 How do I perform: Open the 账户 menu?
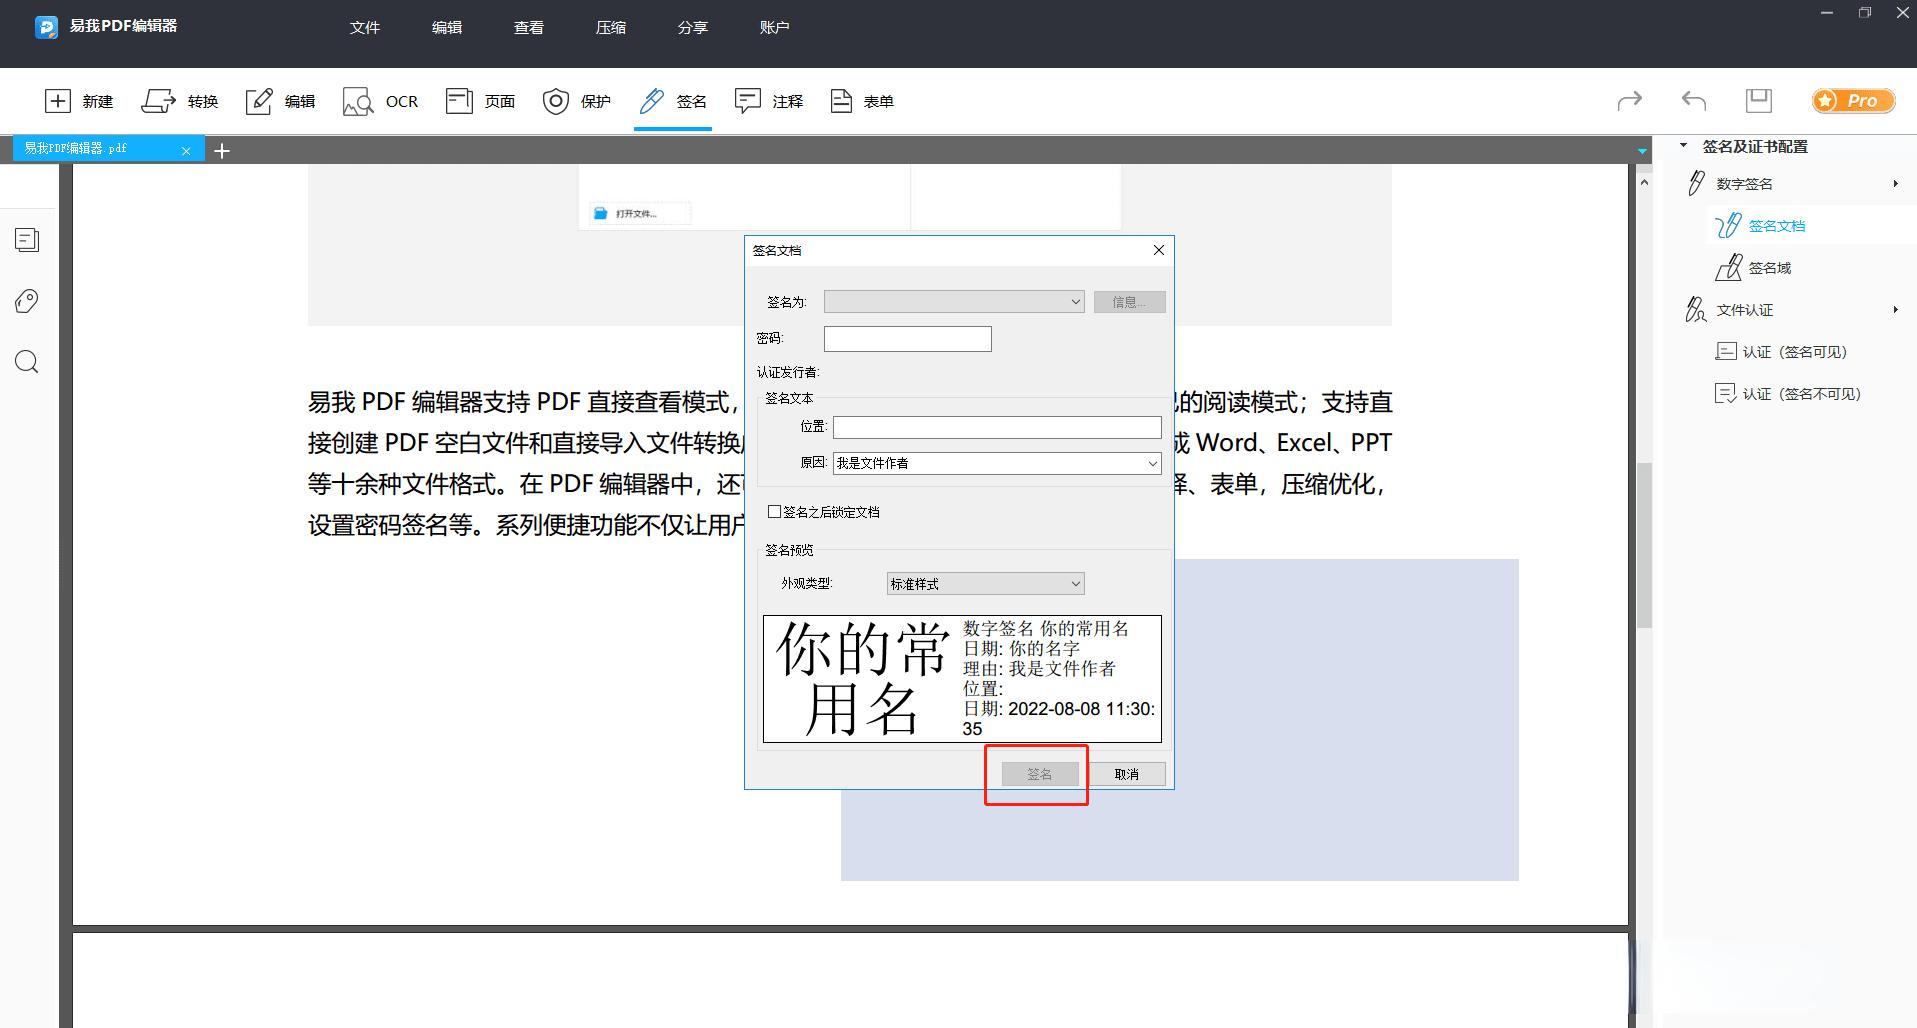pyautogui.click(x=775, y=27)
